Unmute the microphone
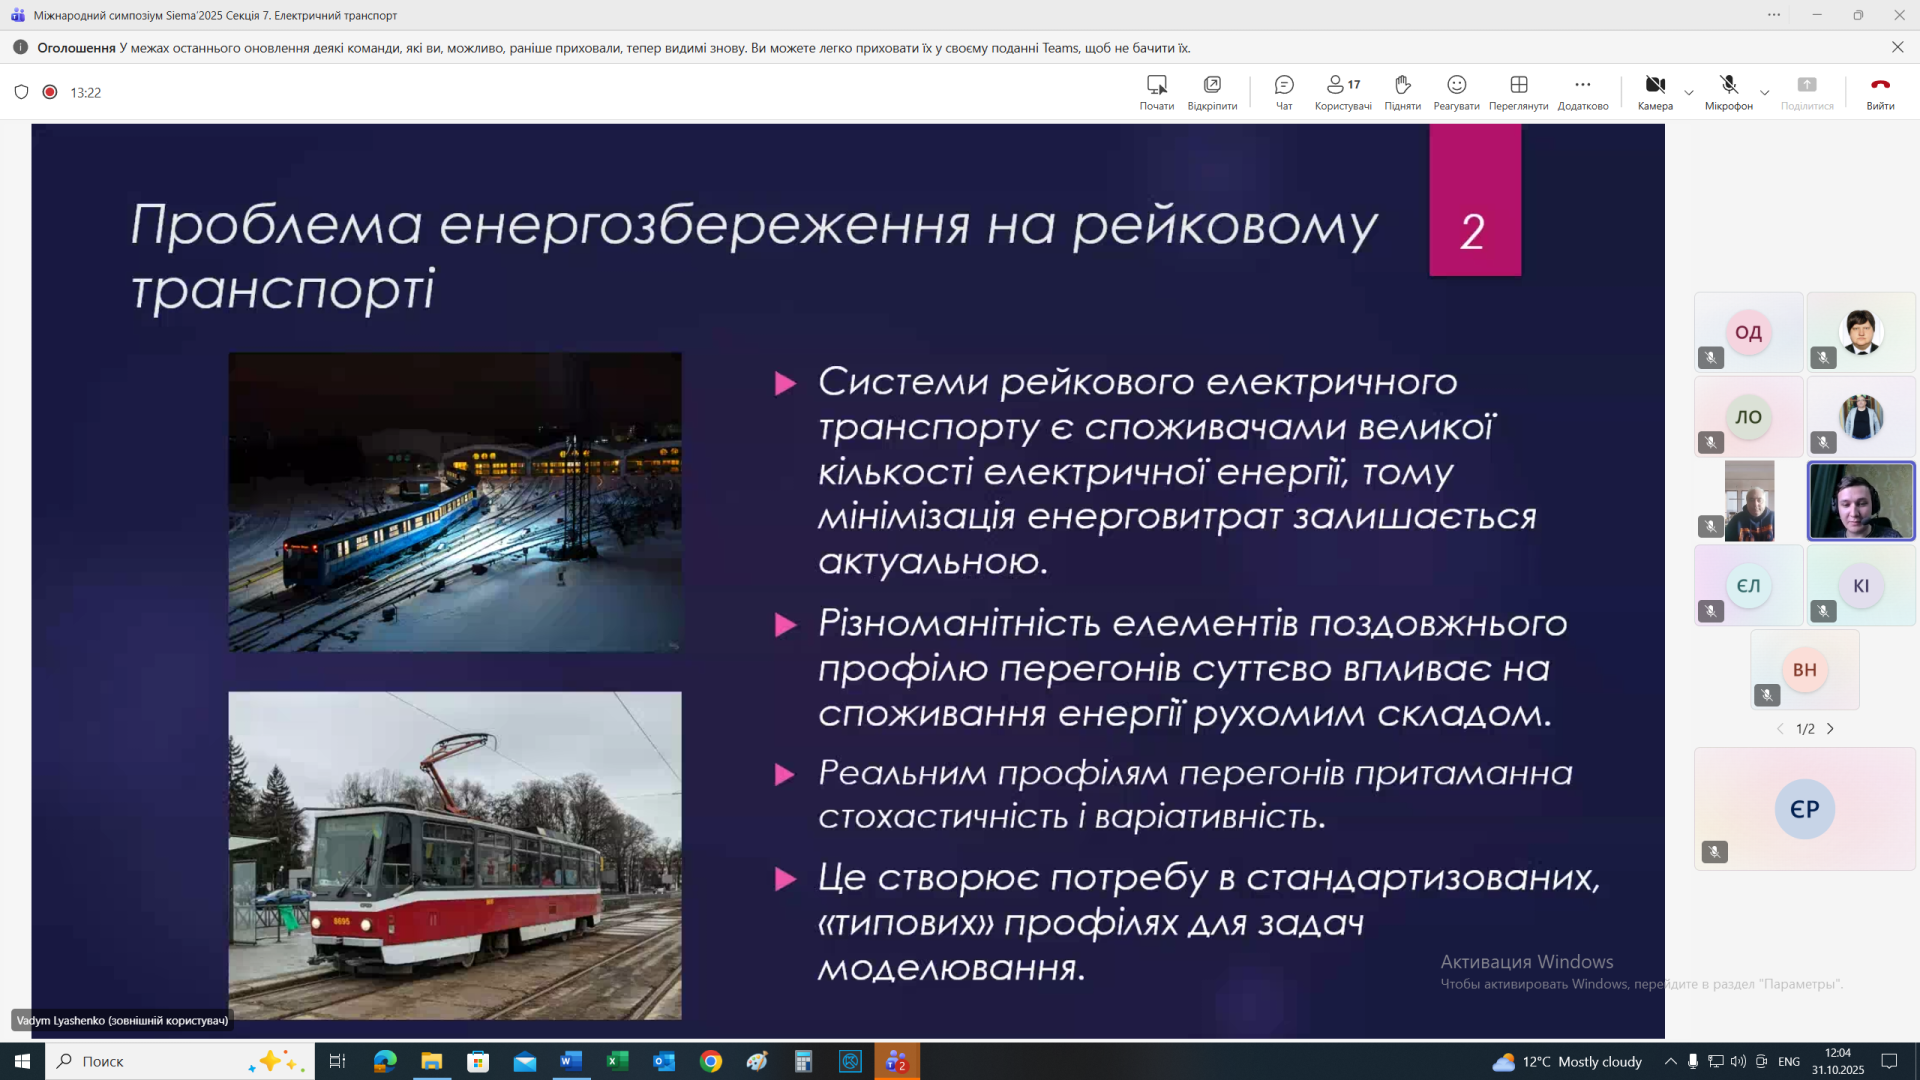Screen dimensions: 1920x1080 point(1728,91)
